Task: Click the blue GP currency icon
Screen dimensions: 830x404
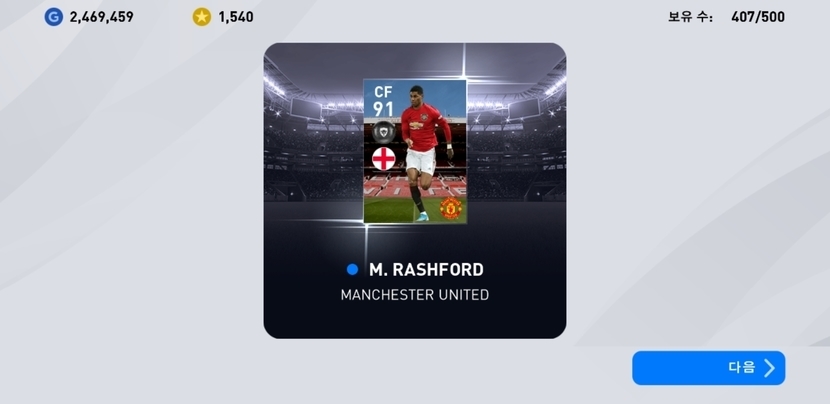Action: tap(53, 17)
